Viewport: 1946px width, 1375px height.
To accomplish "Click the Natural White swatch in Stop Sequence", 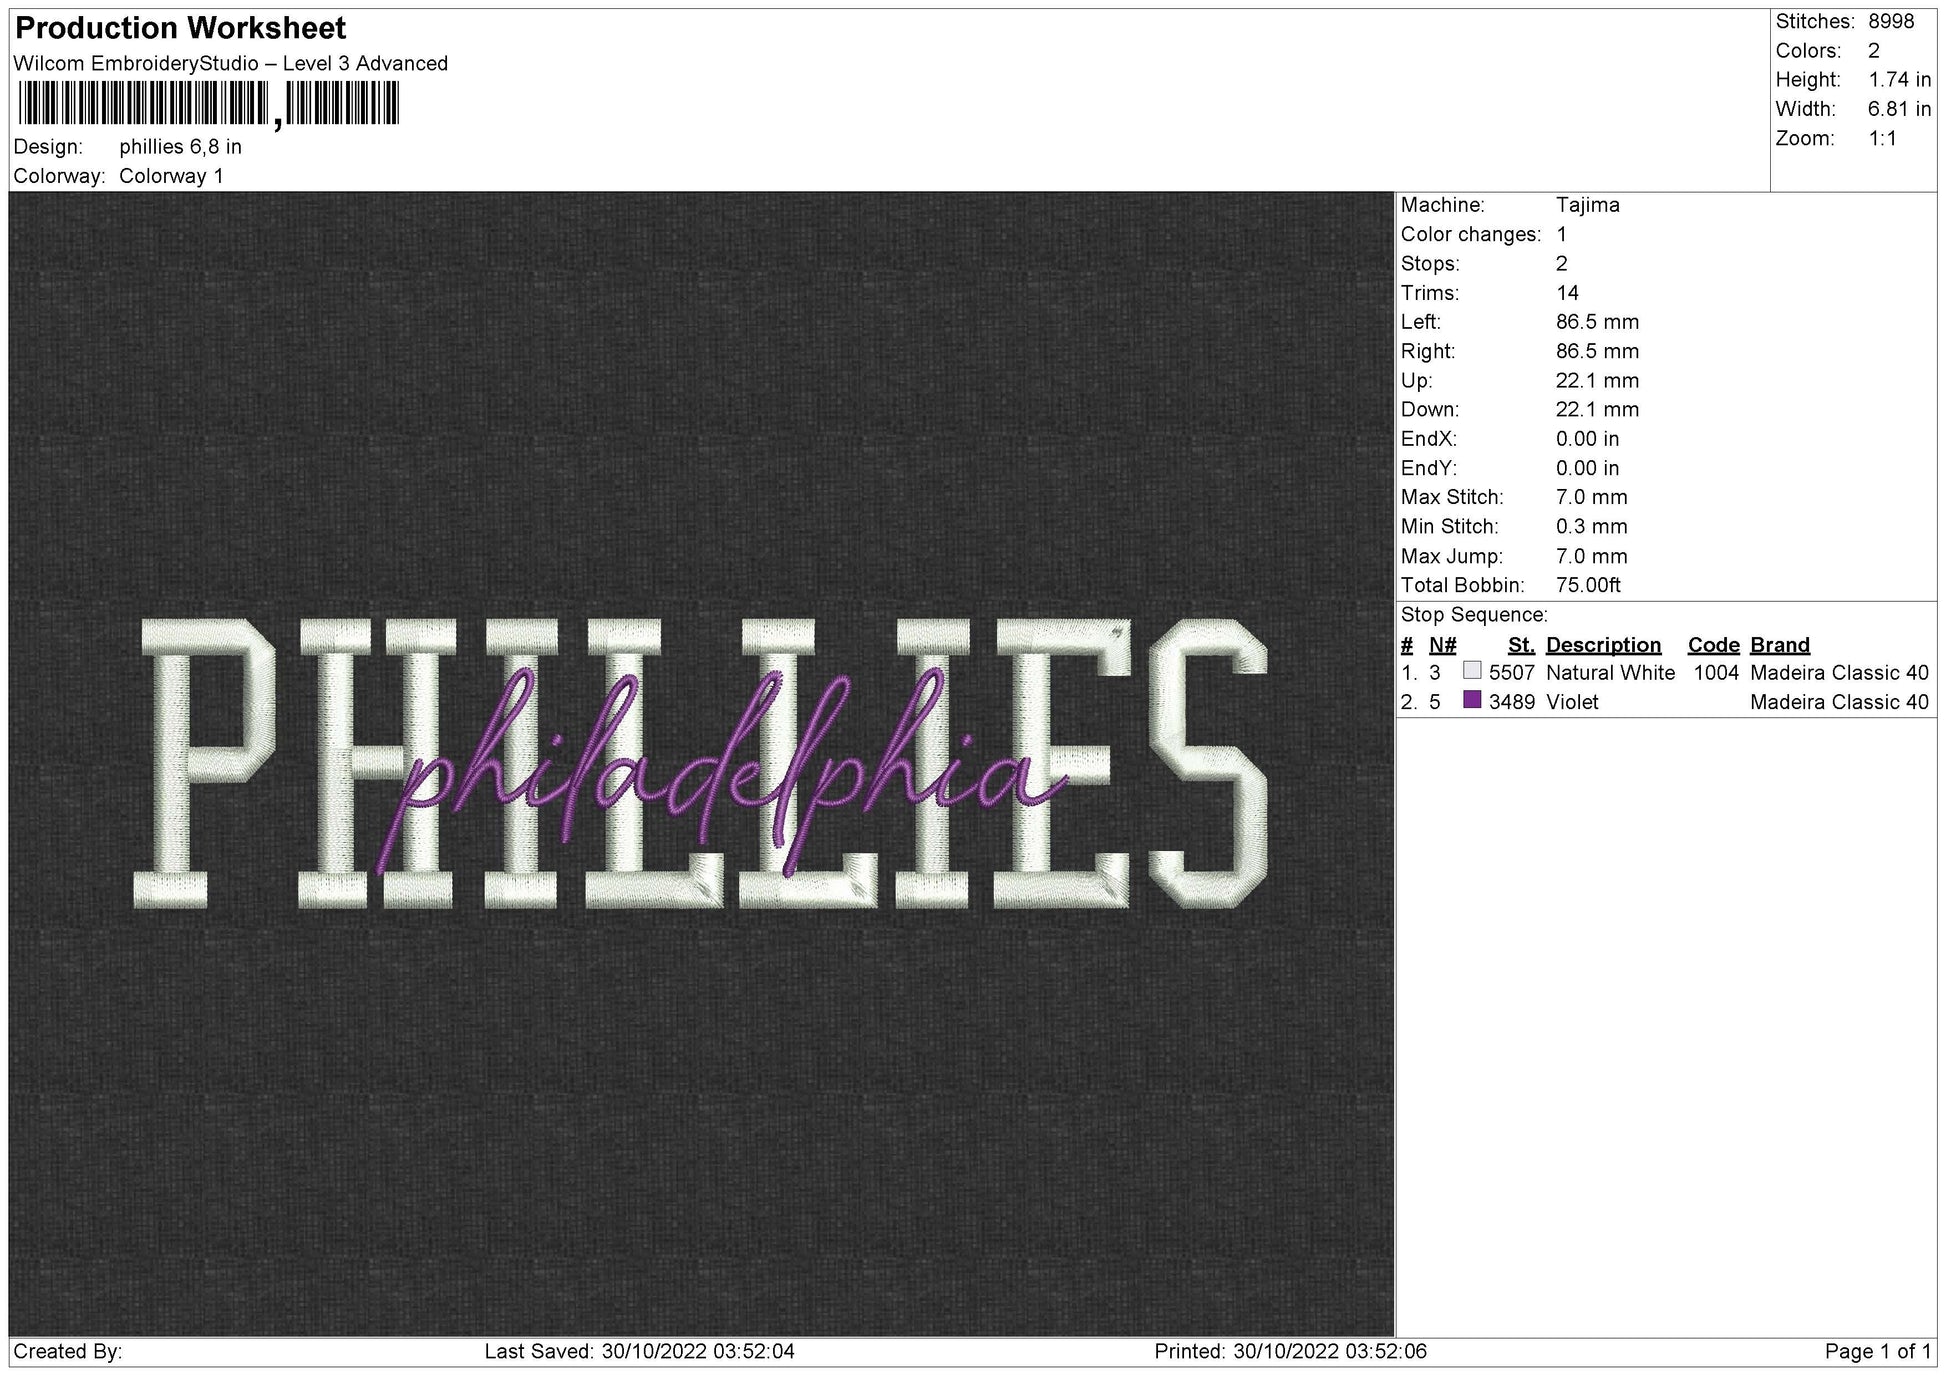I will point(1470,673).
